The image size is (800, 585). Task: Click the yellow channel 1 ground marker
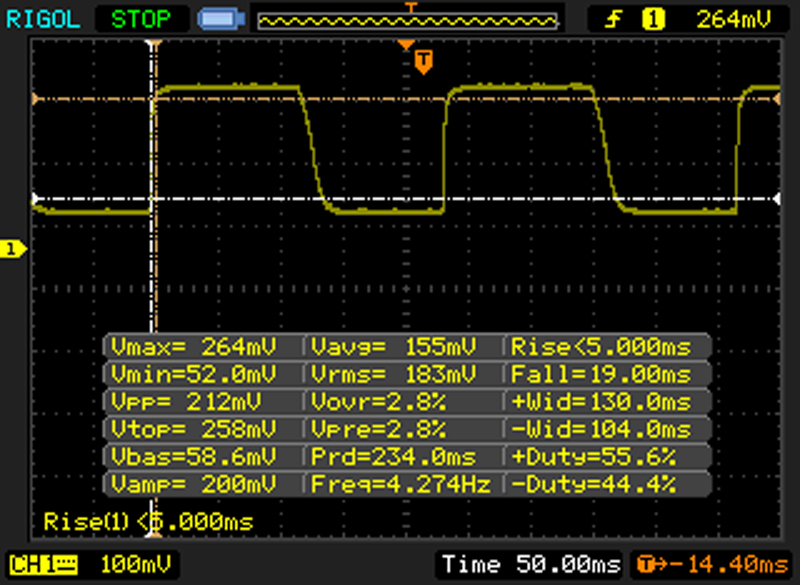(13, 249)
